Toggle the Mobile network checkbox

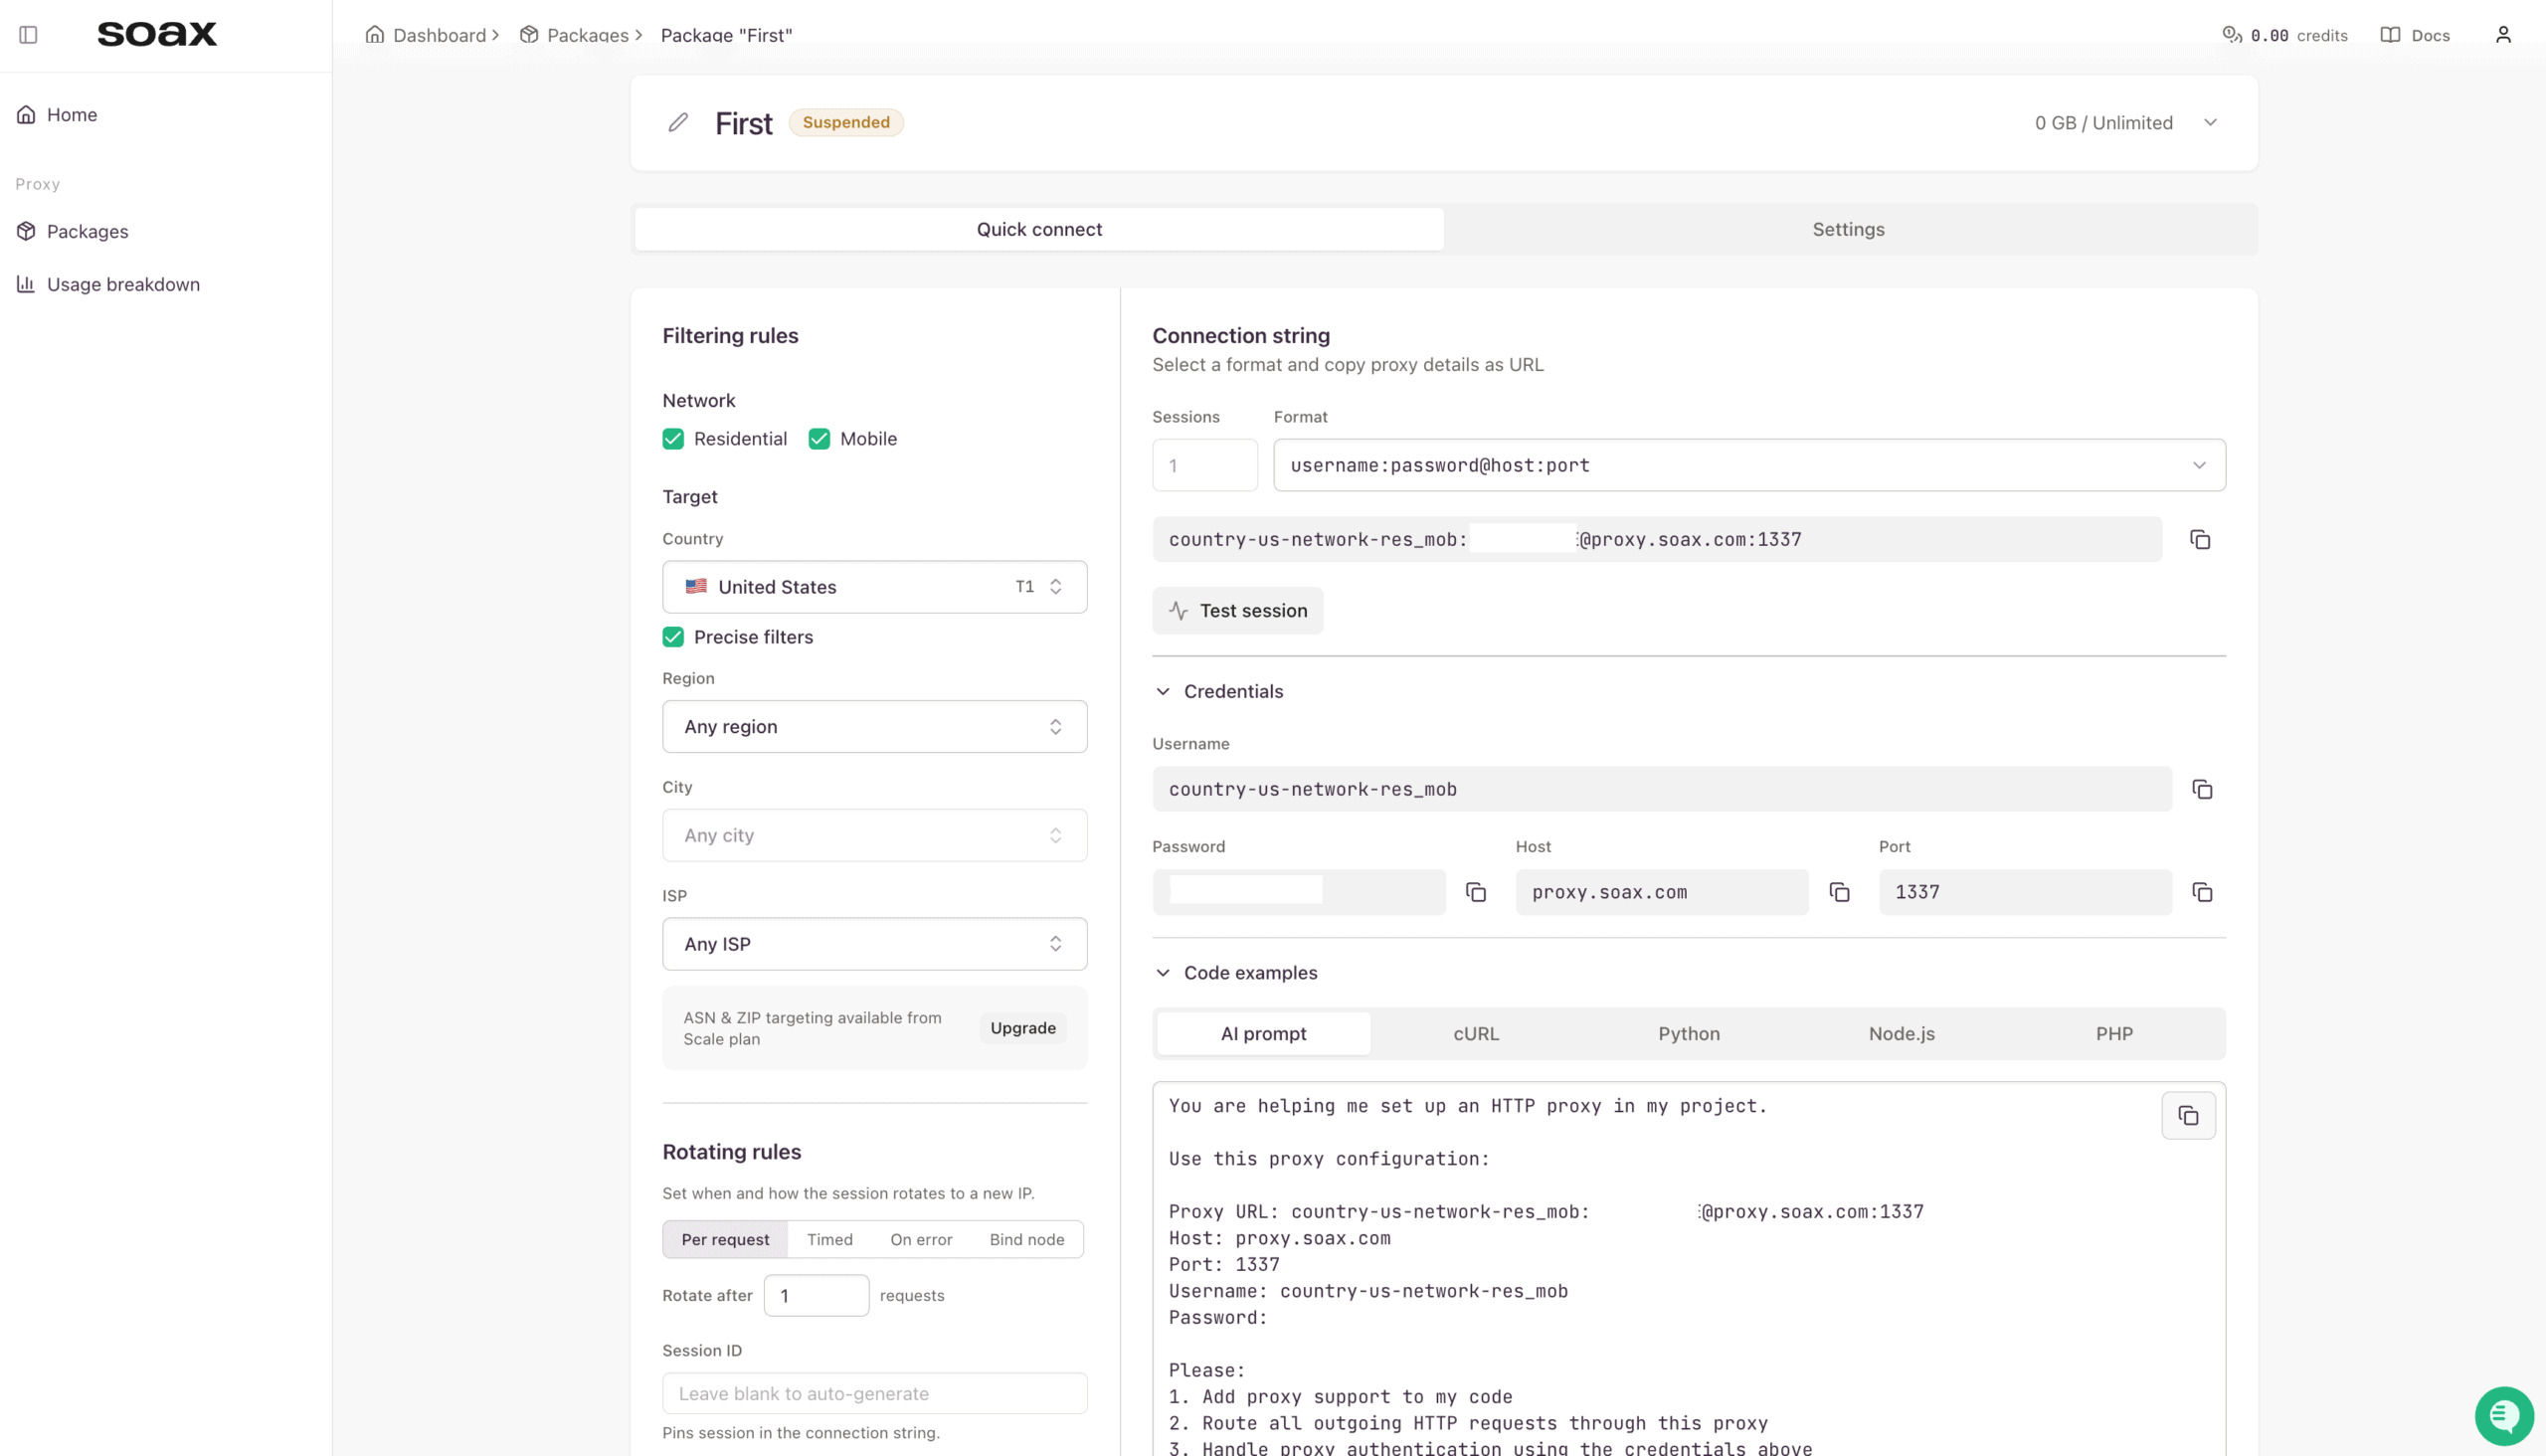click(x=819, y=439)
